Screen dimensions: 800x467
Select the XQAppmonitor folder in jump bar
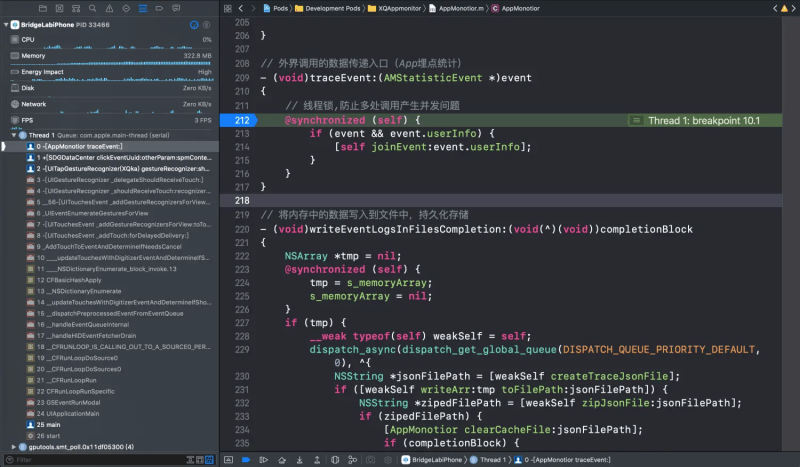click(399, 7)
